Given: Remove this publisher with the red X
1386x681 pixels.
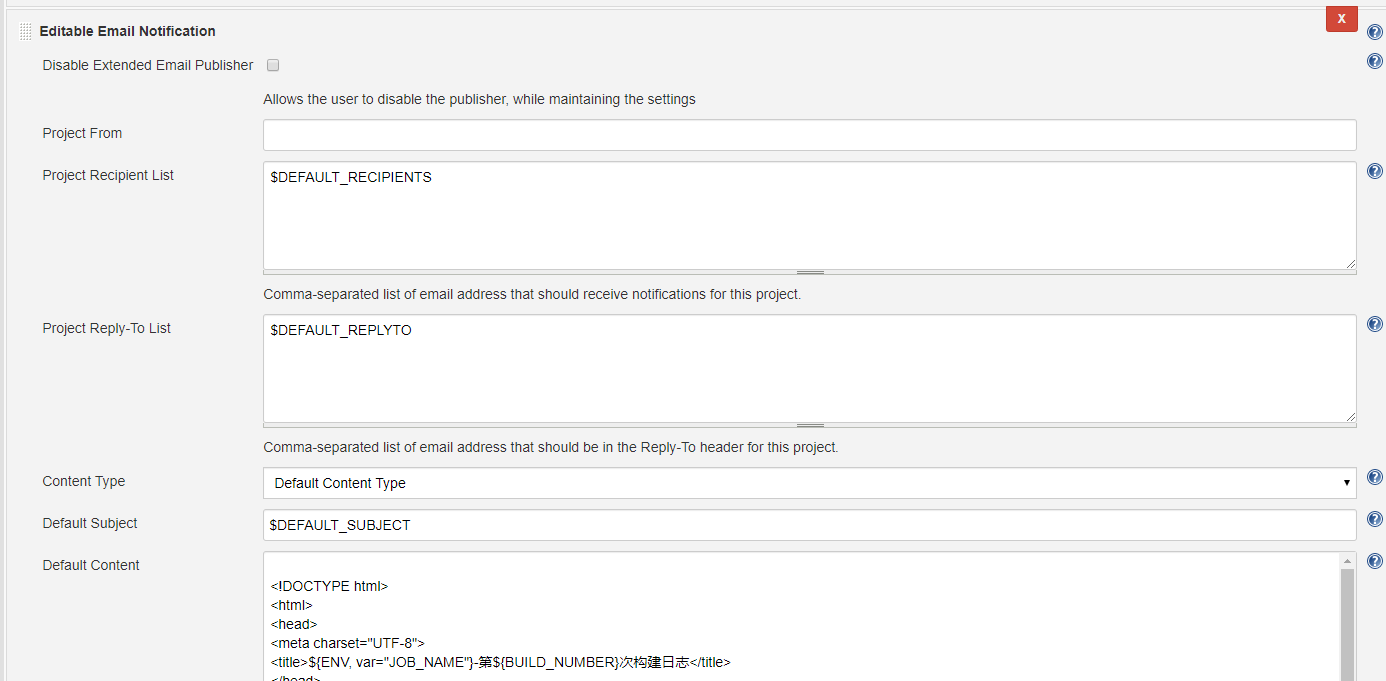Looking at the screenshot, I should click(x=1341, y=18).
